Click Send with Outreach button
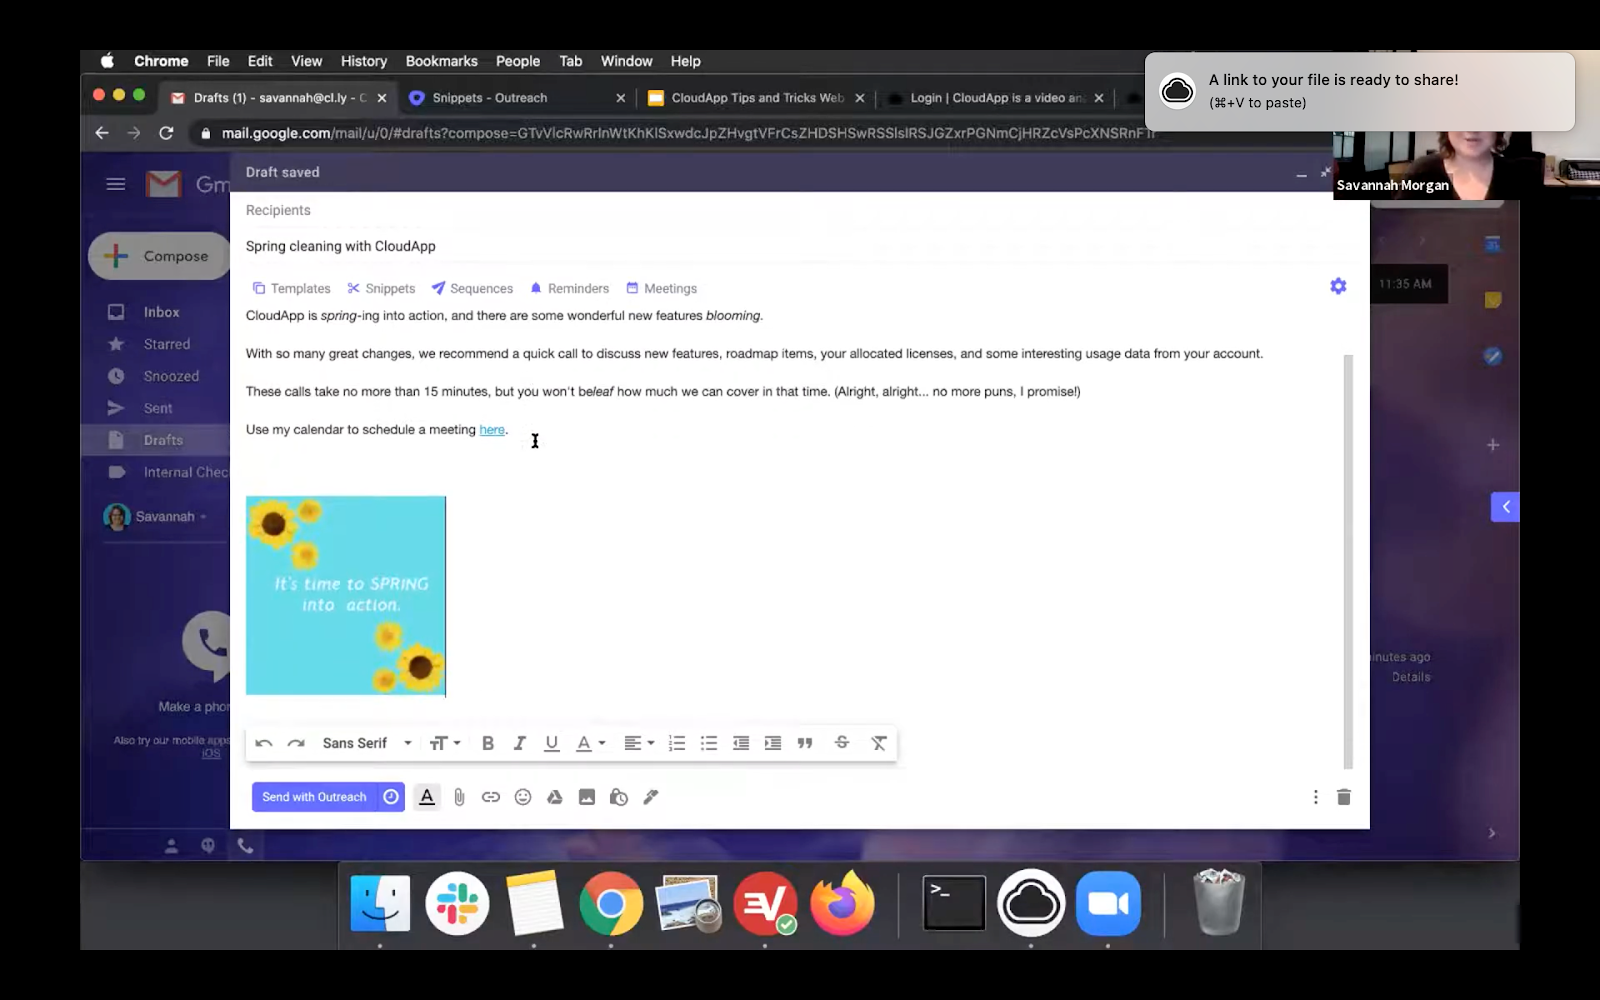Viewport: 1600px width, 1000px height. click(x=314, y=797)
